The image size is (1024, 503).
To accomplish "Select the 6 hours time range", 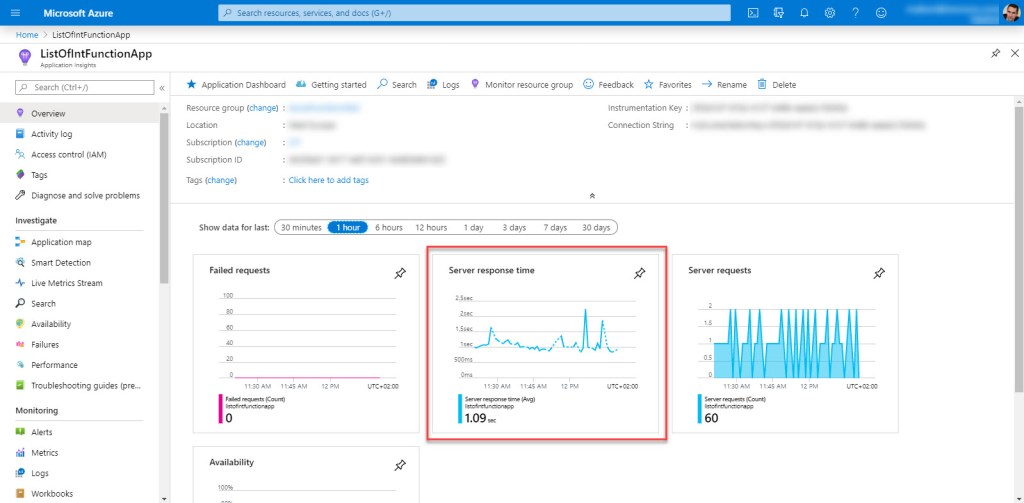I will point(389,227).
